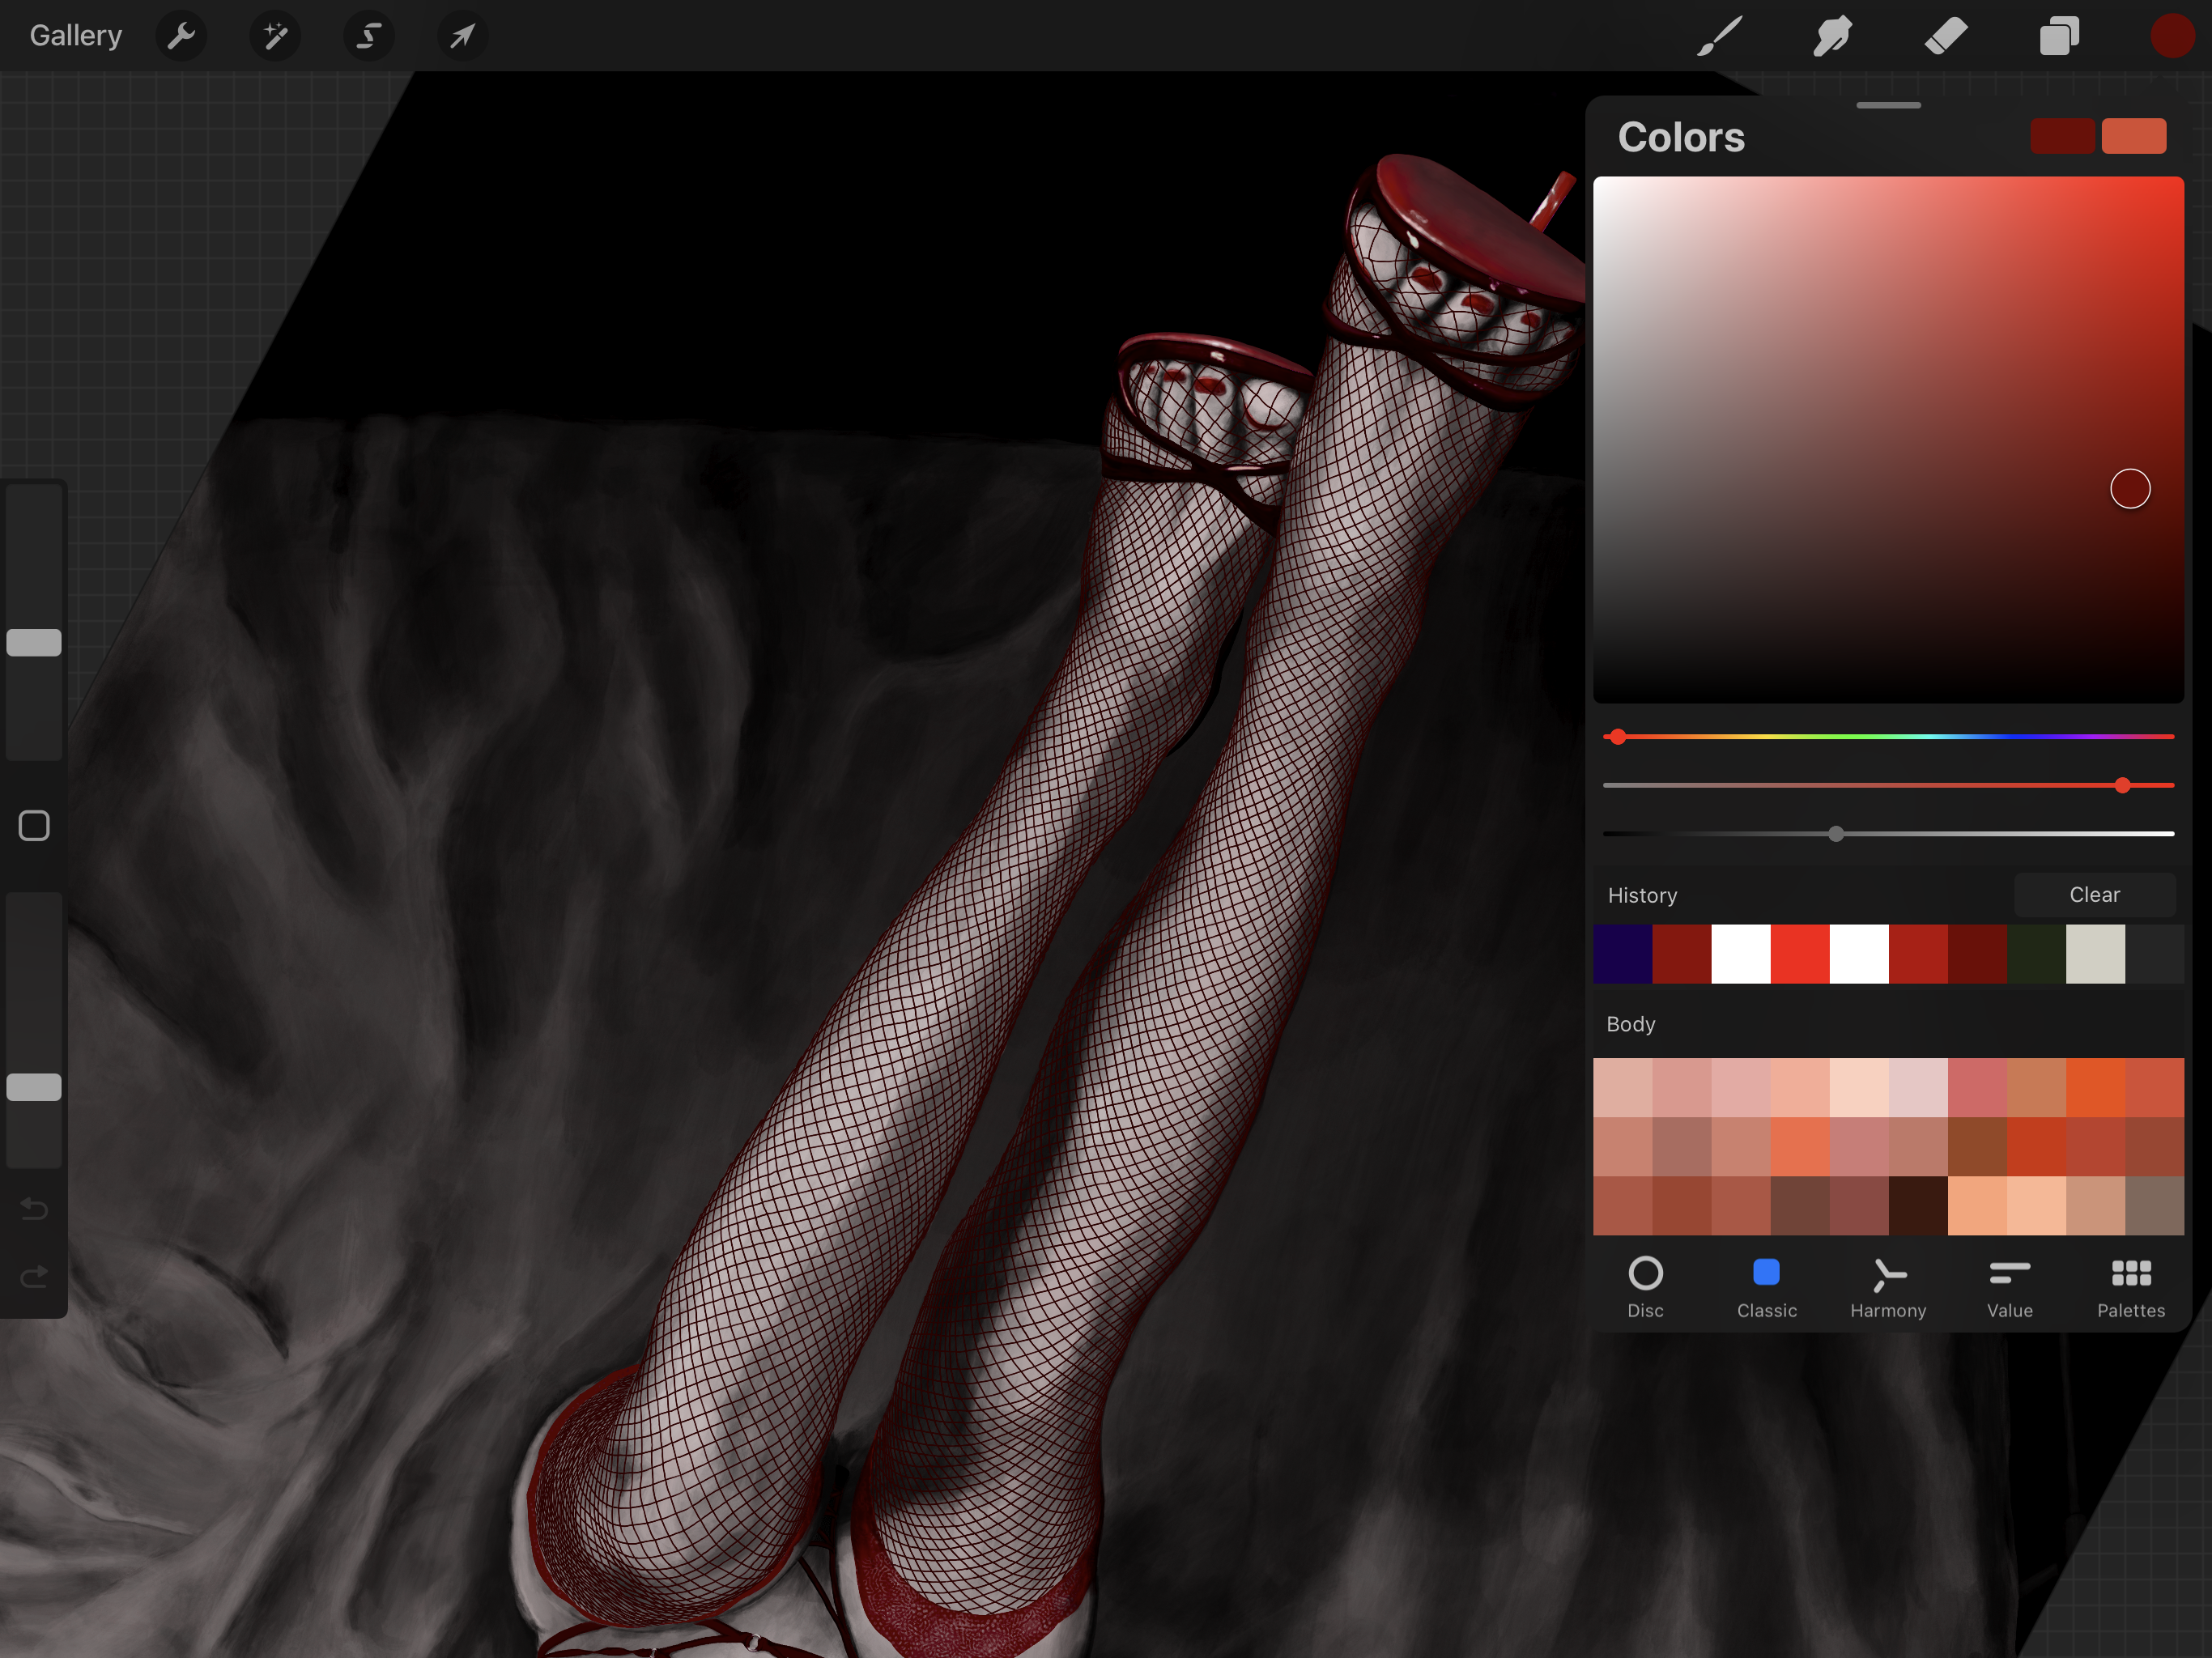Click the Redo arrow in the sidebar
The width and height of the screenshot is (2212, 1658).
34,1277
